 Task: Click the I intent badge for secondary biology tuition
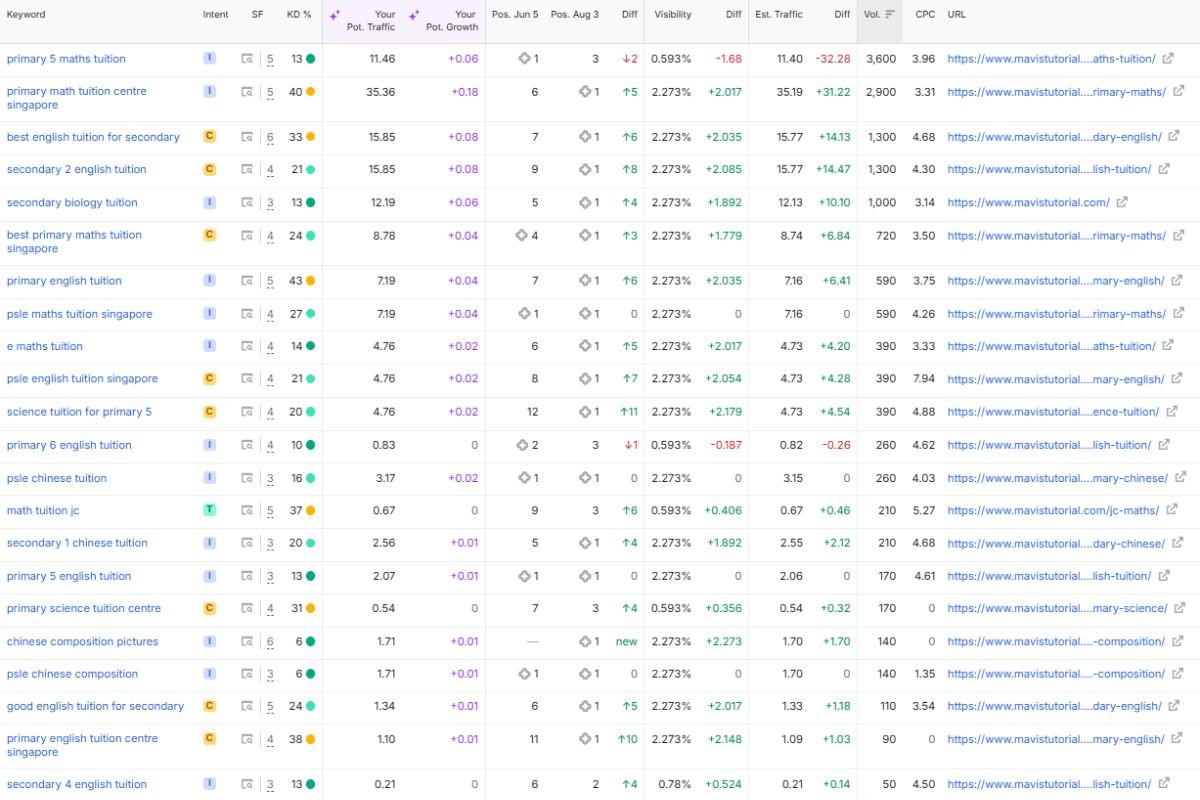[209, 202]
